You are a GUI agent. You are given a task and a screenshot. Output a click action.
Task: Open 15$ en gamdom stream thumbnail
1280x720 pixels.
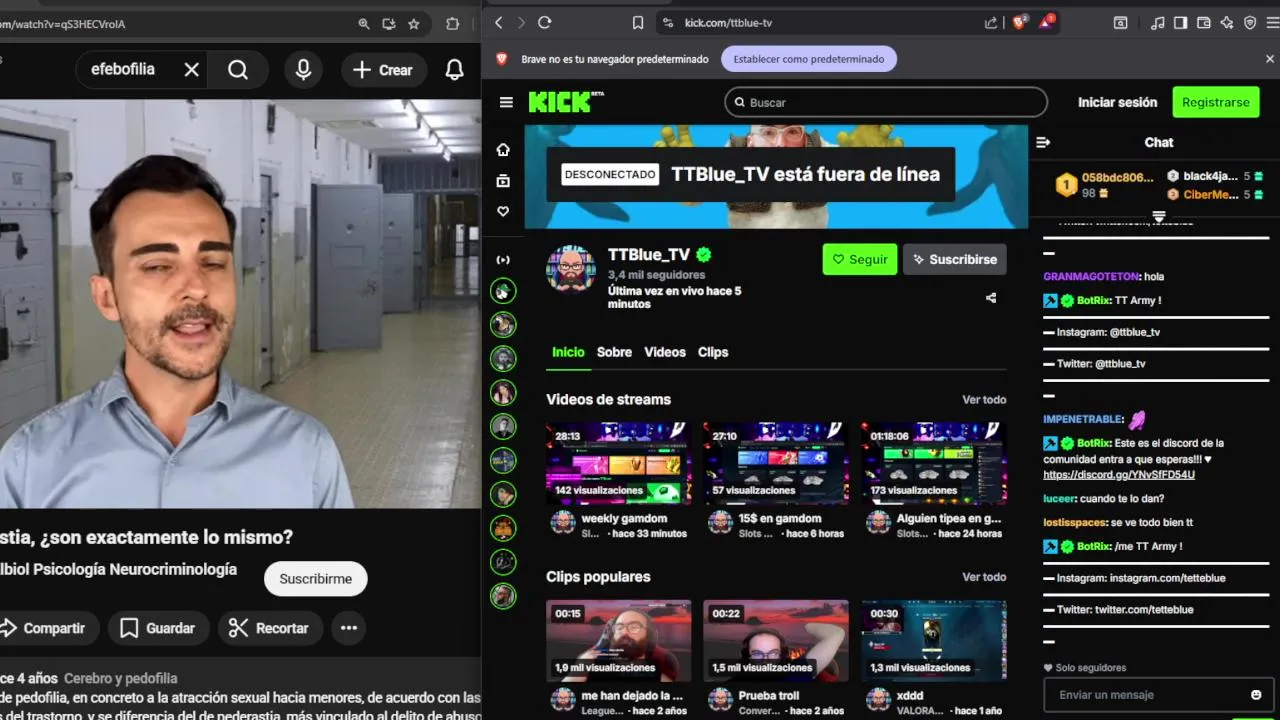point(775,463)
